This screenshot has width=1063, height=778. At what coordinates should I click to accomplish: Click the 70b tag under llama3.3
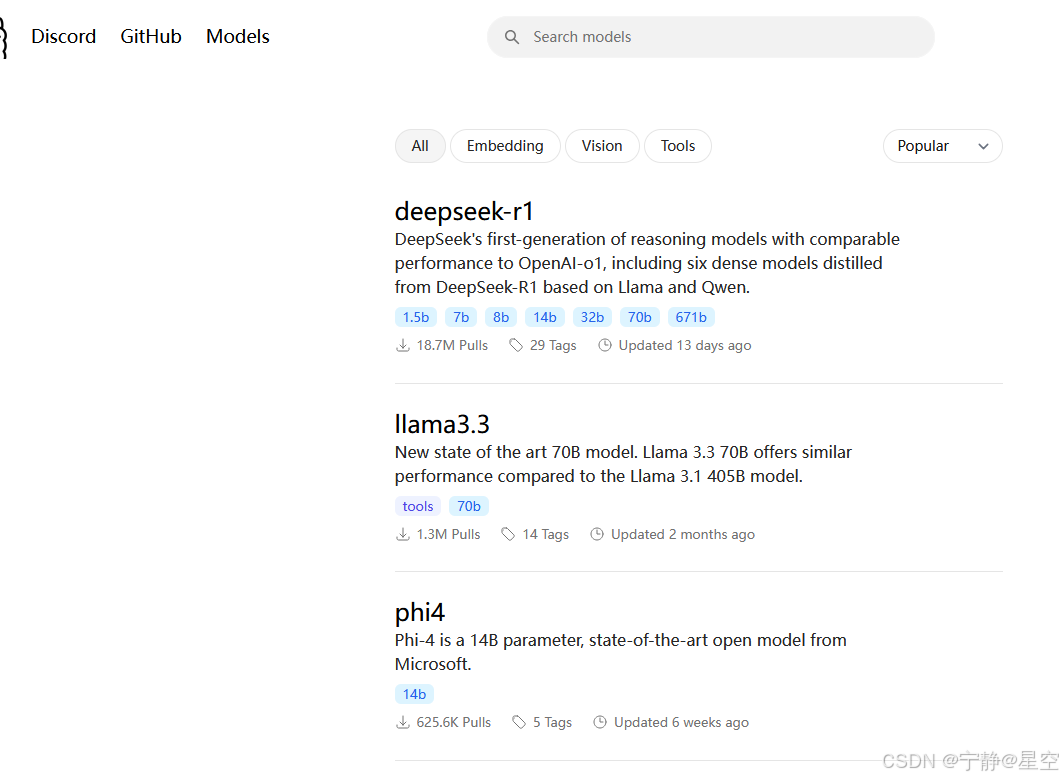468,506
